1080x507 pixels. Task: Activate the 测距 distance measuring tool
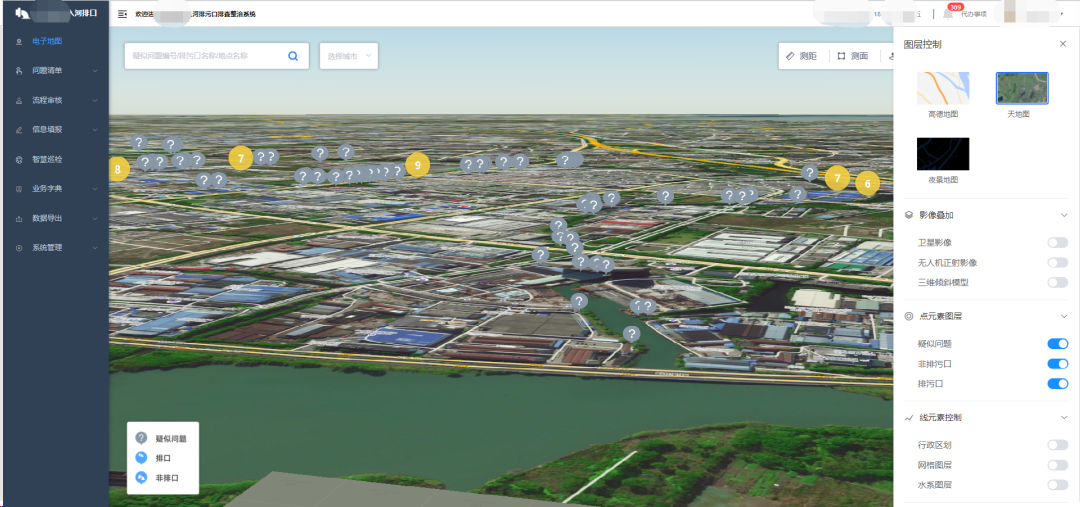tap(802, 56)
